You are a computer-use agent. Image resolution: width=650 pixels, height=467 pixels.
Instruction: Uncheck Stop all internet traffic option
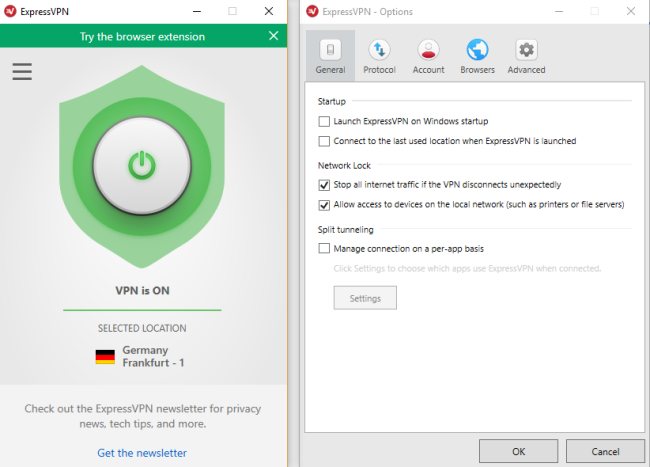tap(324, 185)
